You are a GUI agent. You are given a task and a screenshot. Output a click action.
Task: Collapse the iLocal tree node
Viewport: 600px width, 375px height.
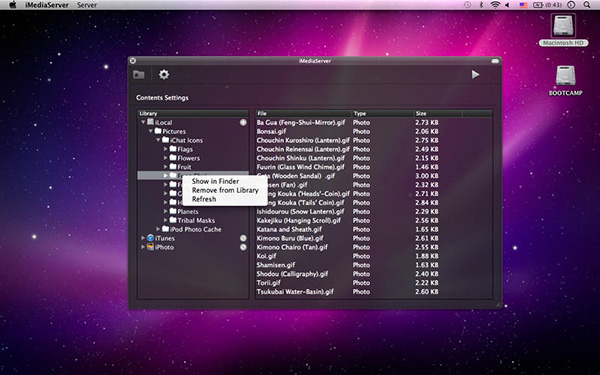click(x=143, y=122)
